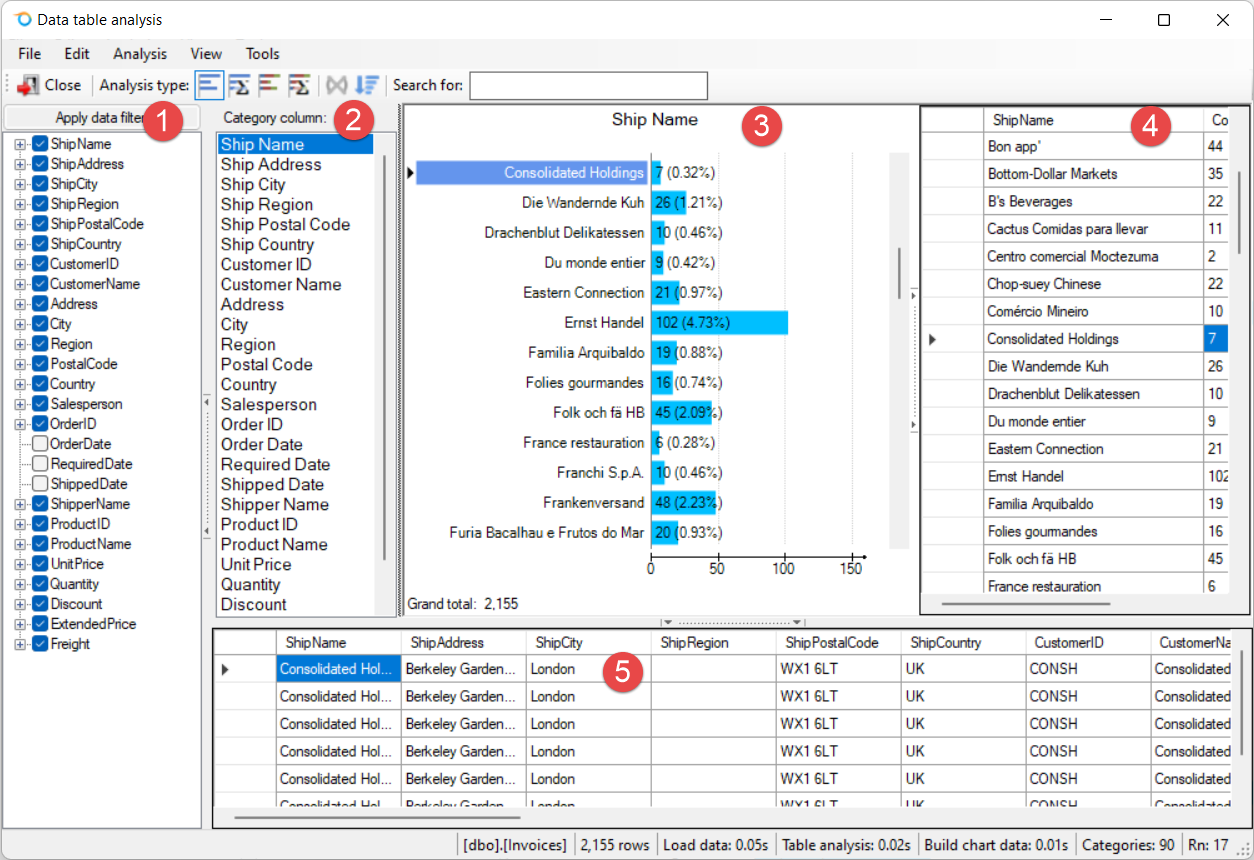Uncheck the ShipName checkbox
This screenshot has width=1254, height=860.
[40, 144]
